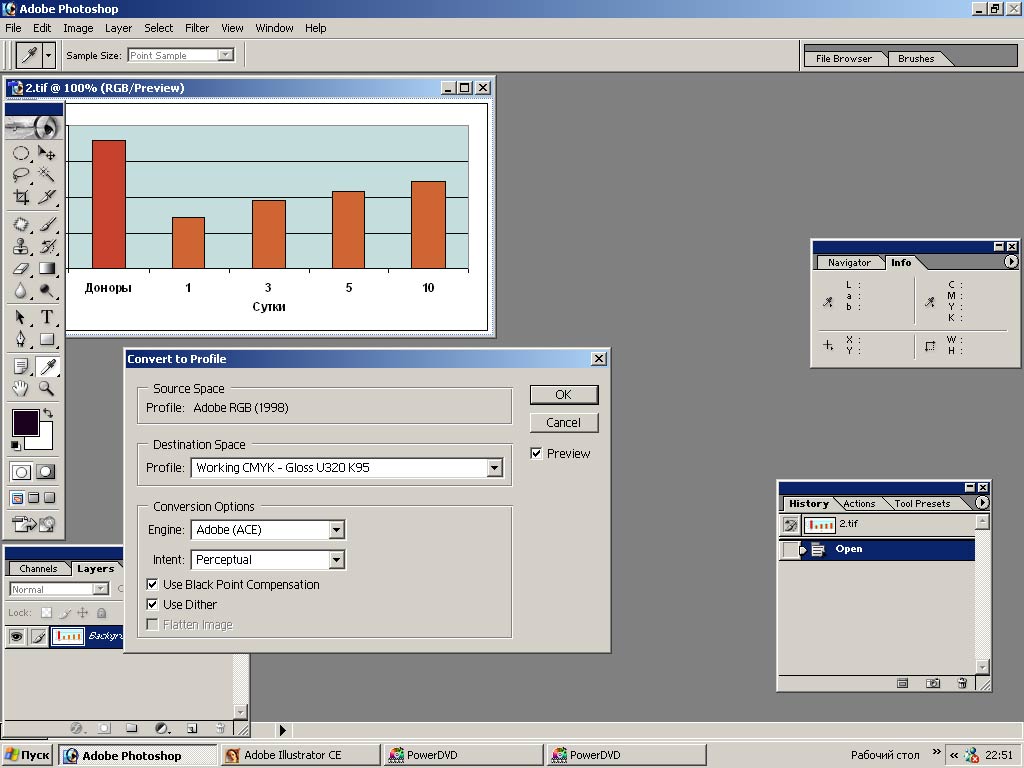Image resolution: width=1024 pixels, height=768 pixels.
Task: Uncheck Use Black Point Compensation
Action: [x=152, y=584]
